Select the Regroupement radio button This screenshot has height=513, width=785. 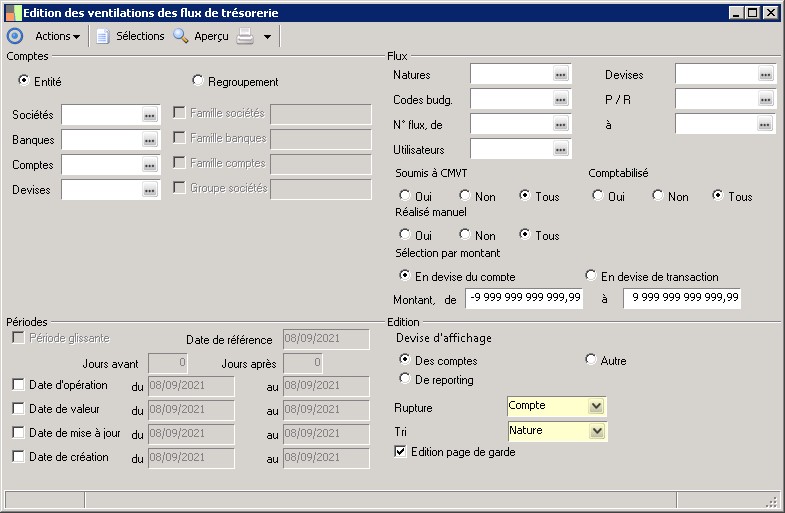[197, 81]
